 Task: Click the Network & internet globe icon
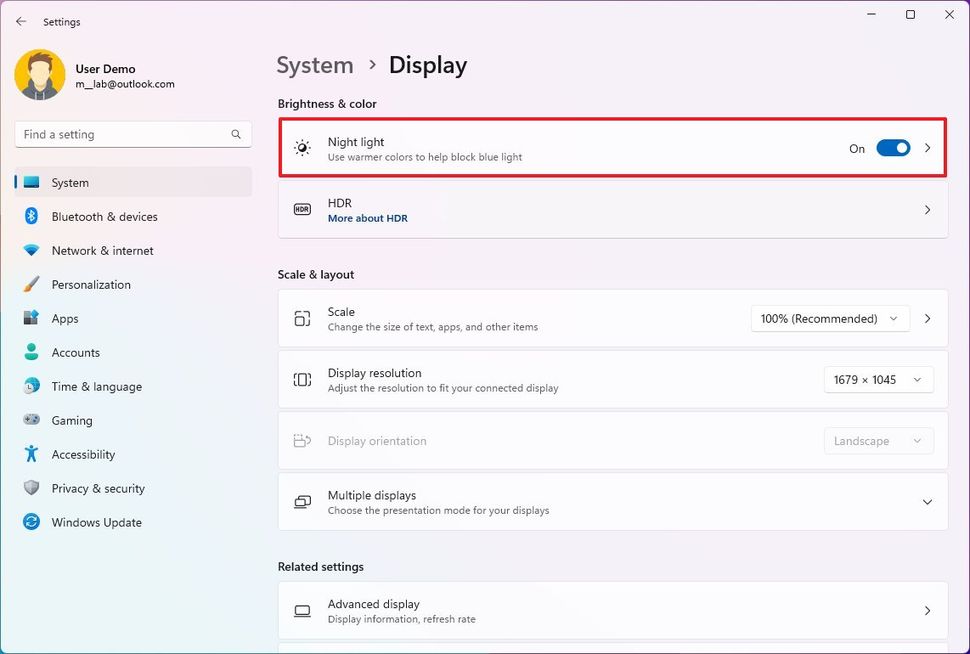[x=32, y=250]
